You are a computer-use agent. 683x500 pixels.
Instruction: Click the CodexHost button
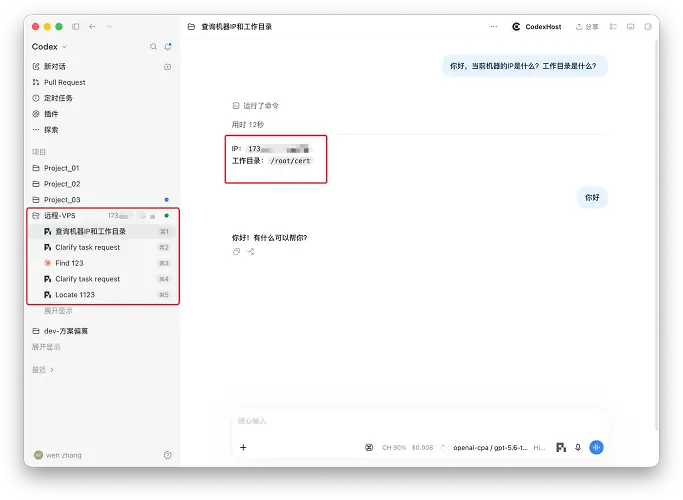point(537,27)
